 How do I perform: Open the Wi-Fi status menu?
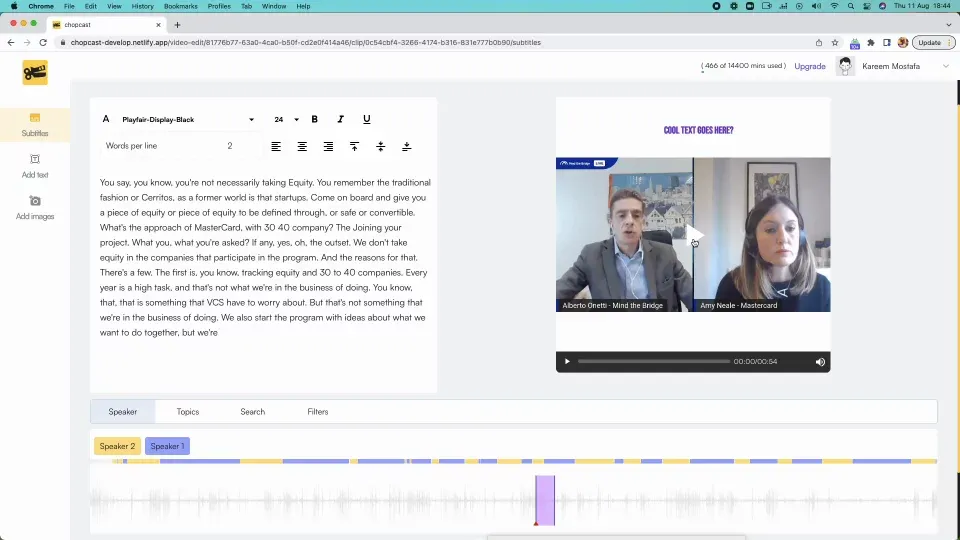click(834, 6)
